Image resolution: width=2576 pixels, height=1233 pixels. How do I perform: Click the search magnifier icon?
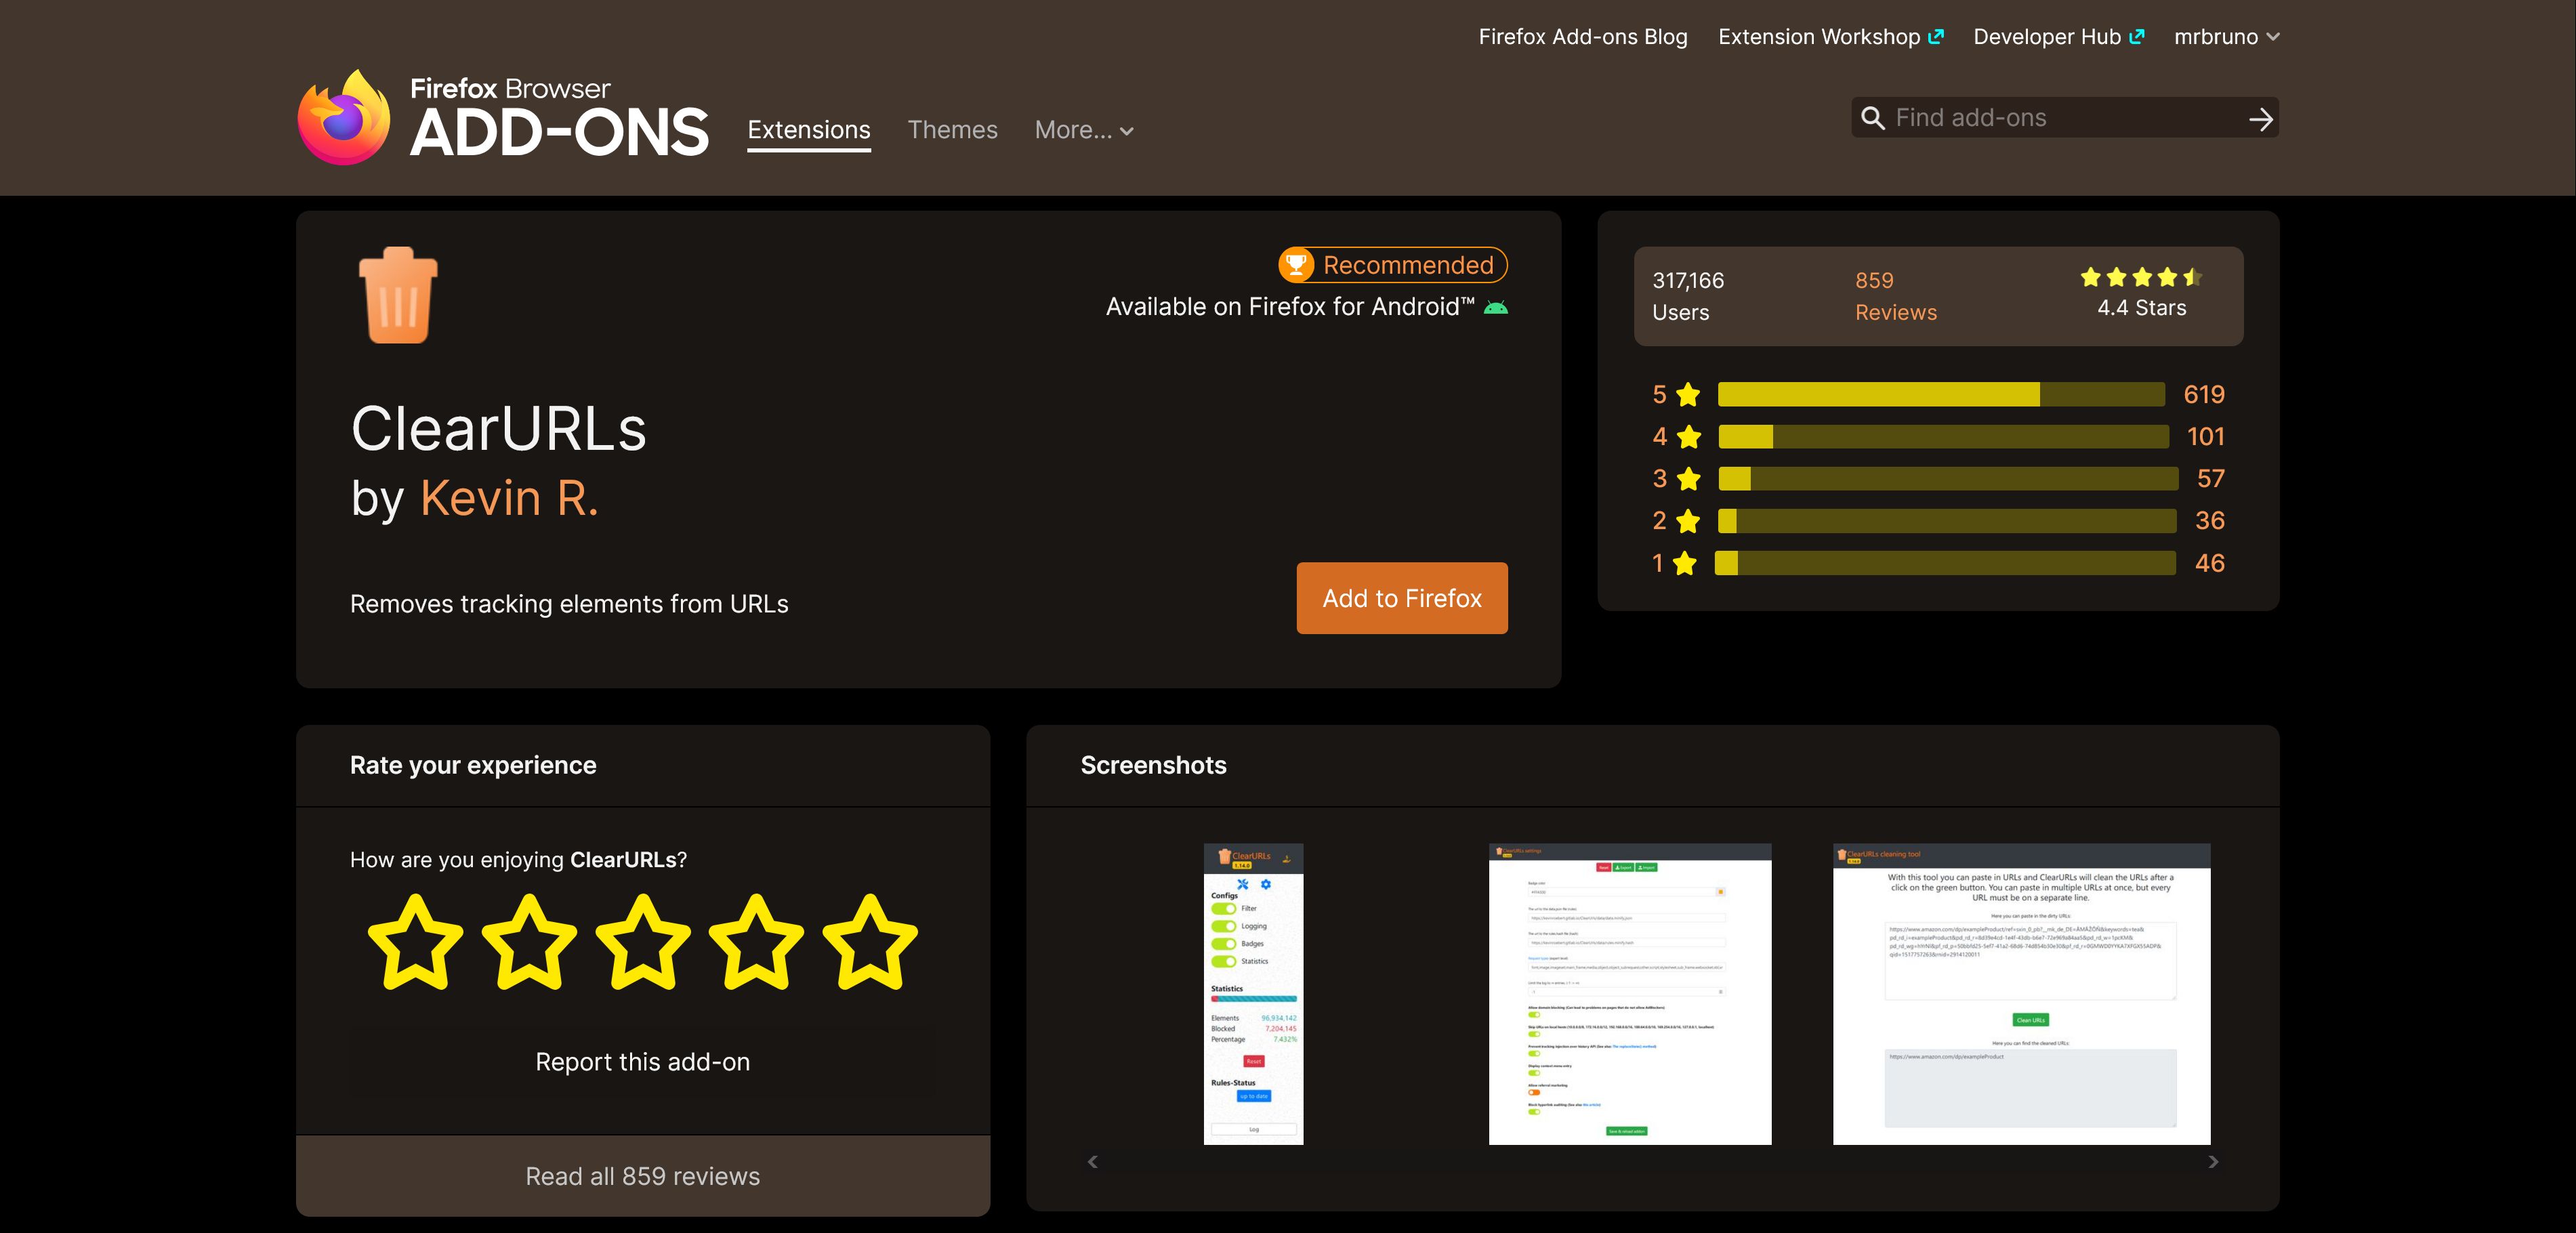click(1873, 118)
